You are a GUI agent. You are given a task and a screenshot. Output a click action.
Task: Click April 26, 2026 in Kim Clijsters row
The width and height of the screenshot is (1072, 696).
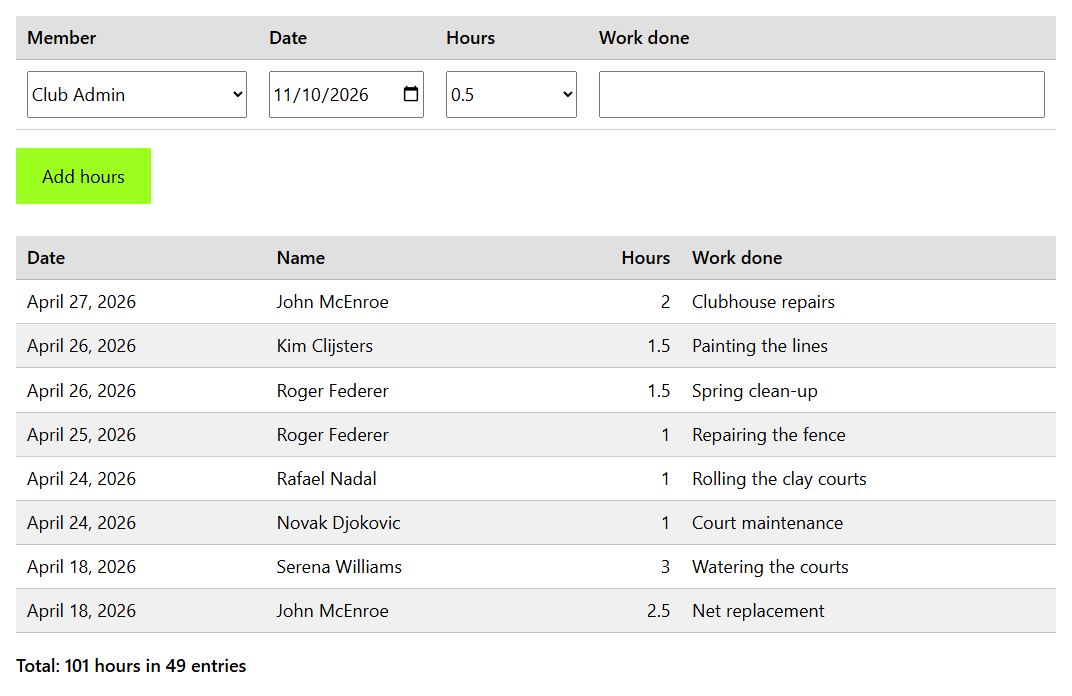pos(81,346)
